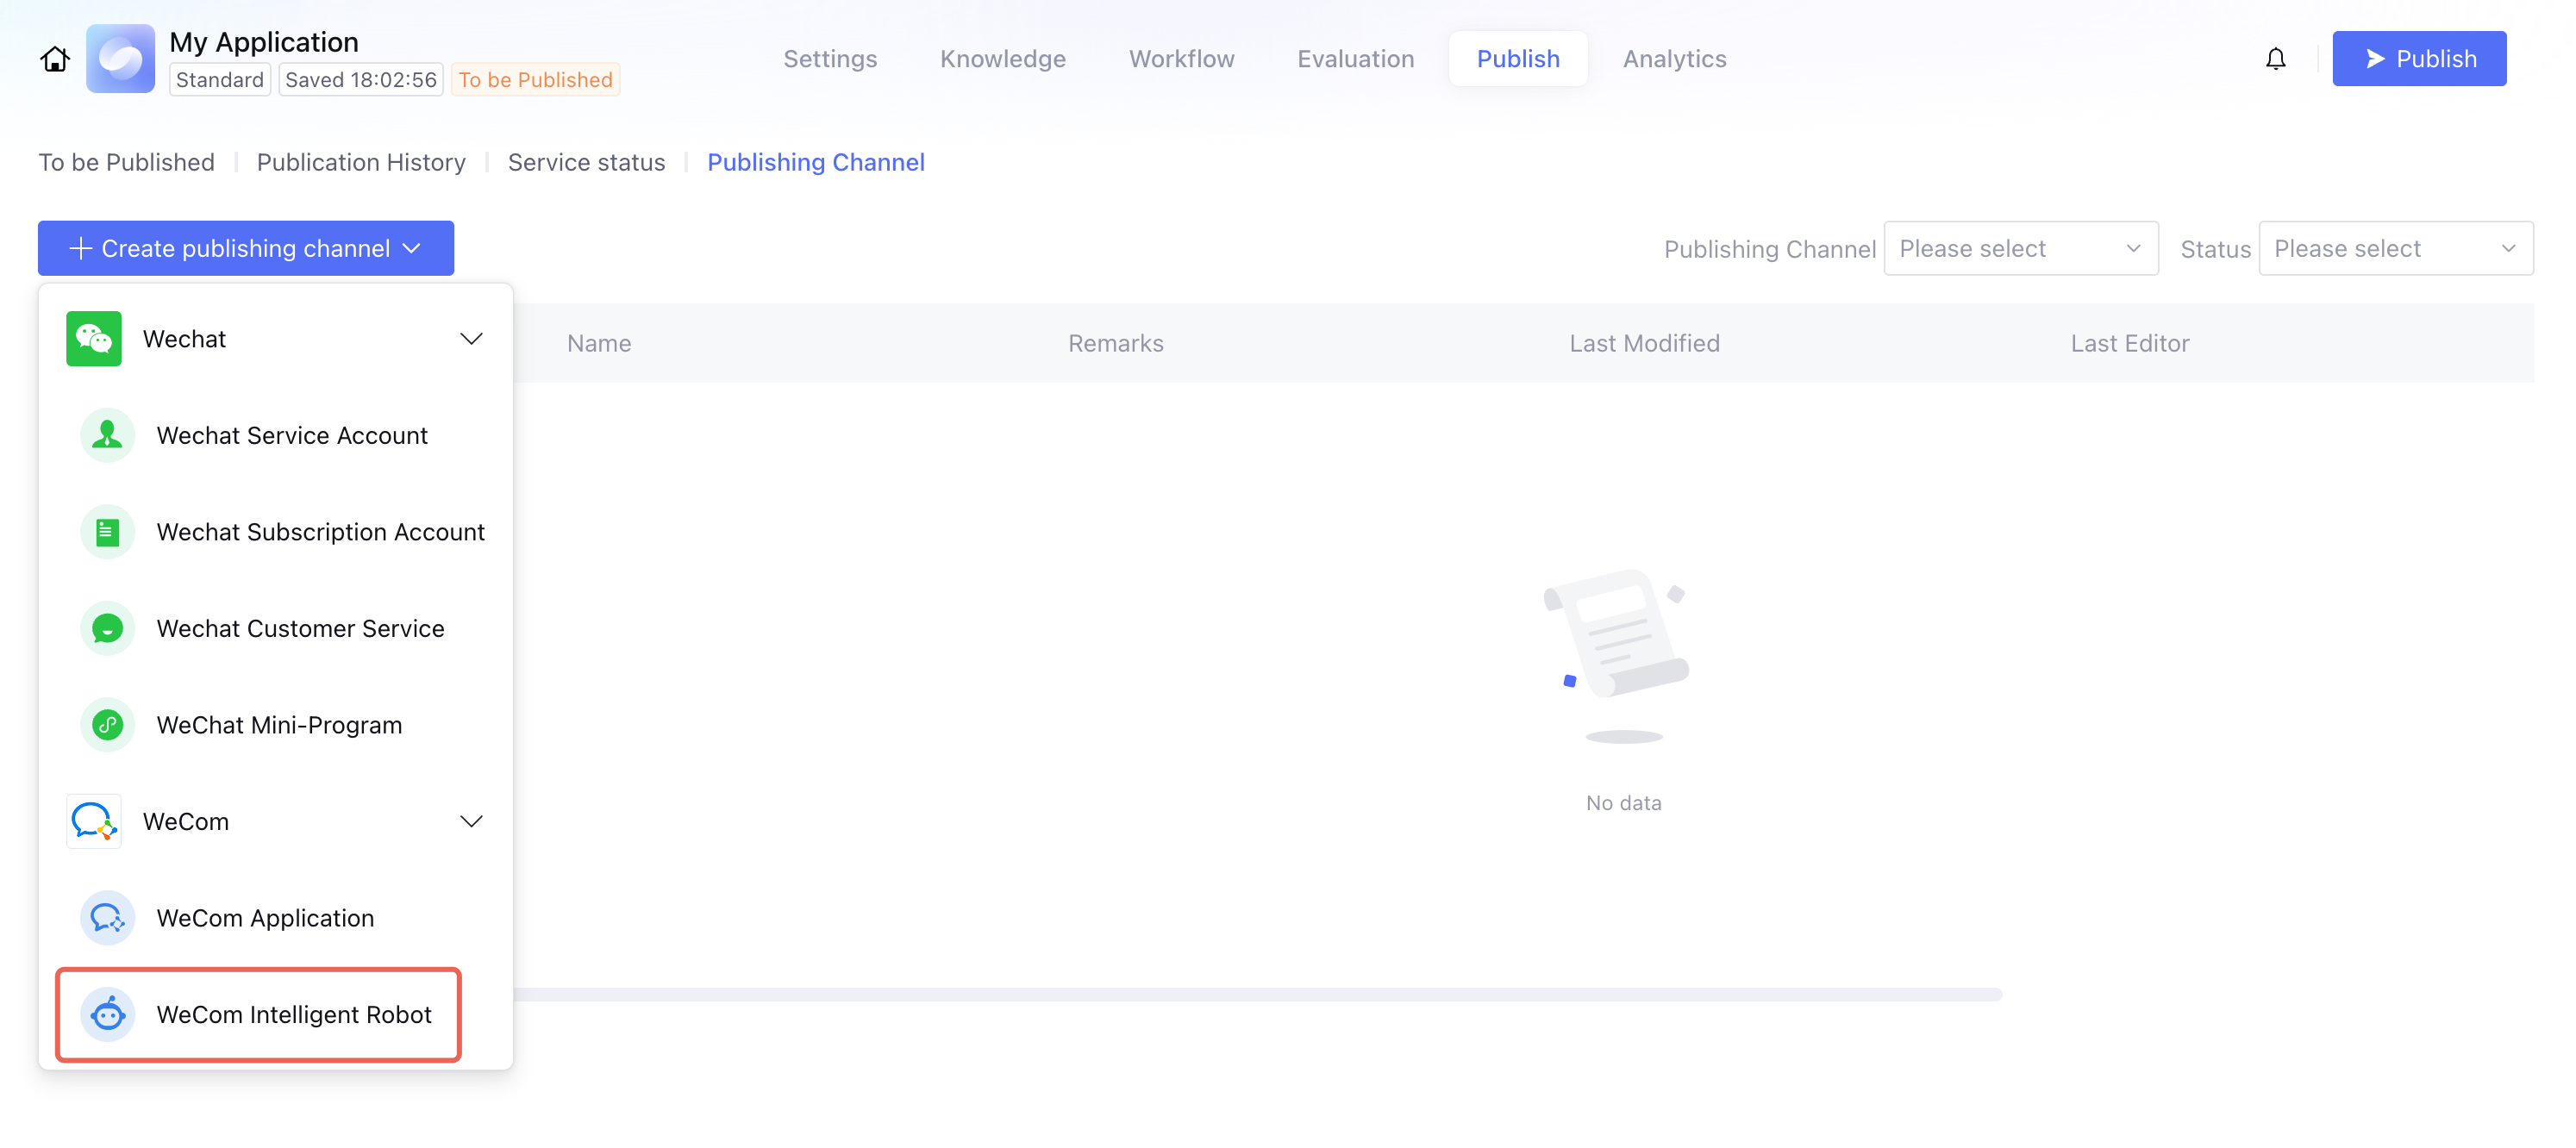The height and width of the screenshot is (1148, 2576).
Task: Select WeCom Application channel
Action: click(x=265, y=918)
